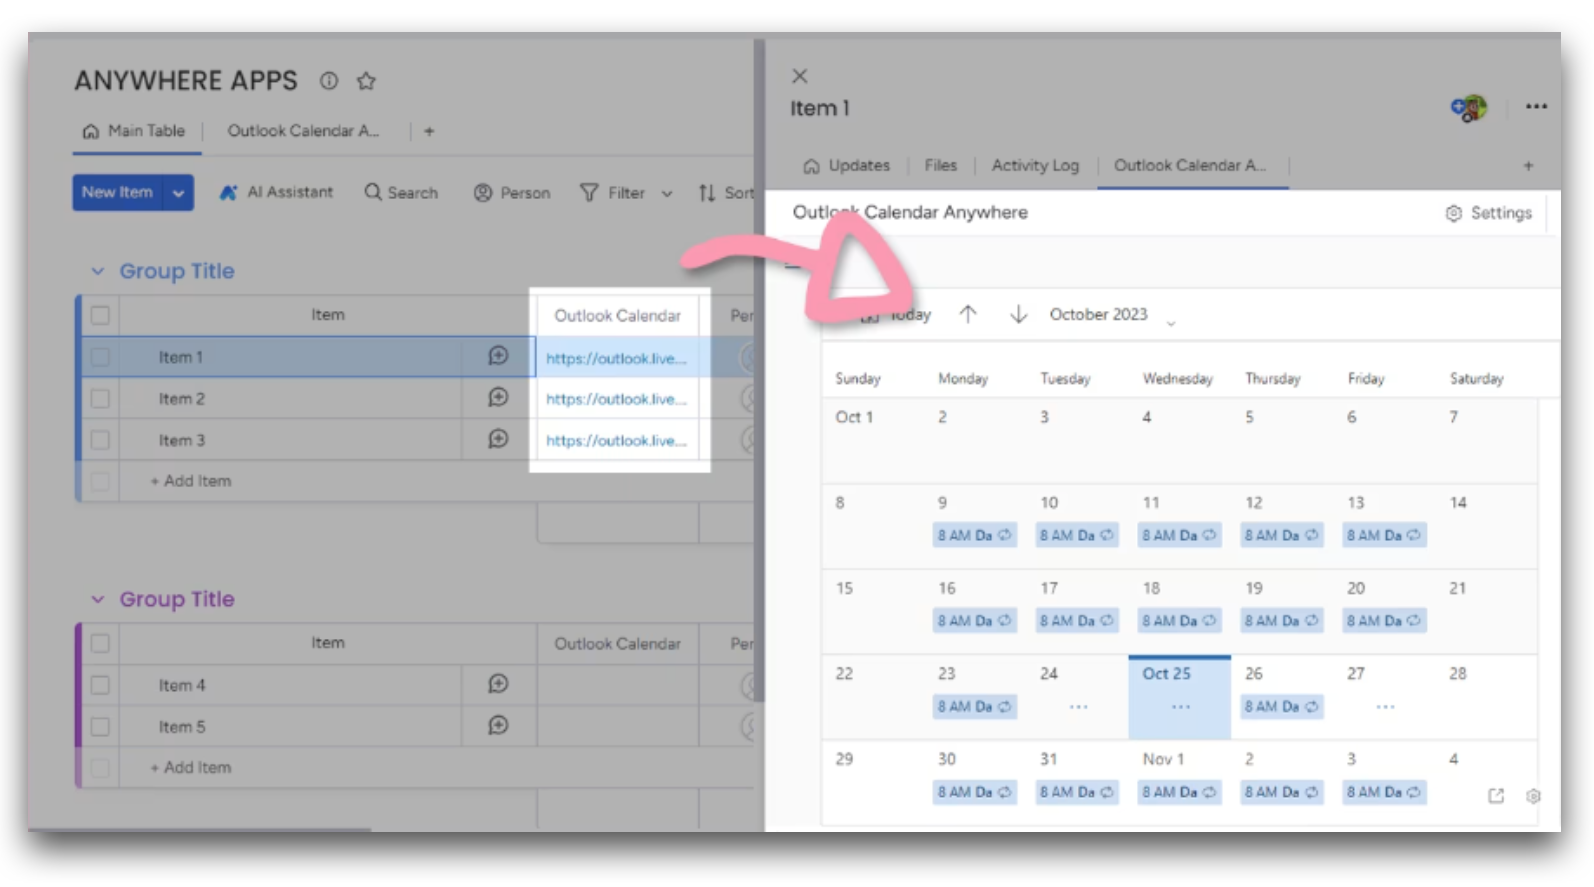Open Item 1's outlook.live link

coord(616,358)
